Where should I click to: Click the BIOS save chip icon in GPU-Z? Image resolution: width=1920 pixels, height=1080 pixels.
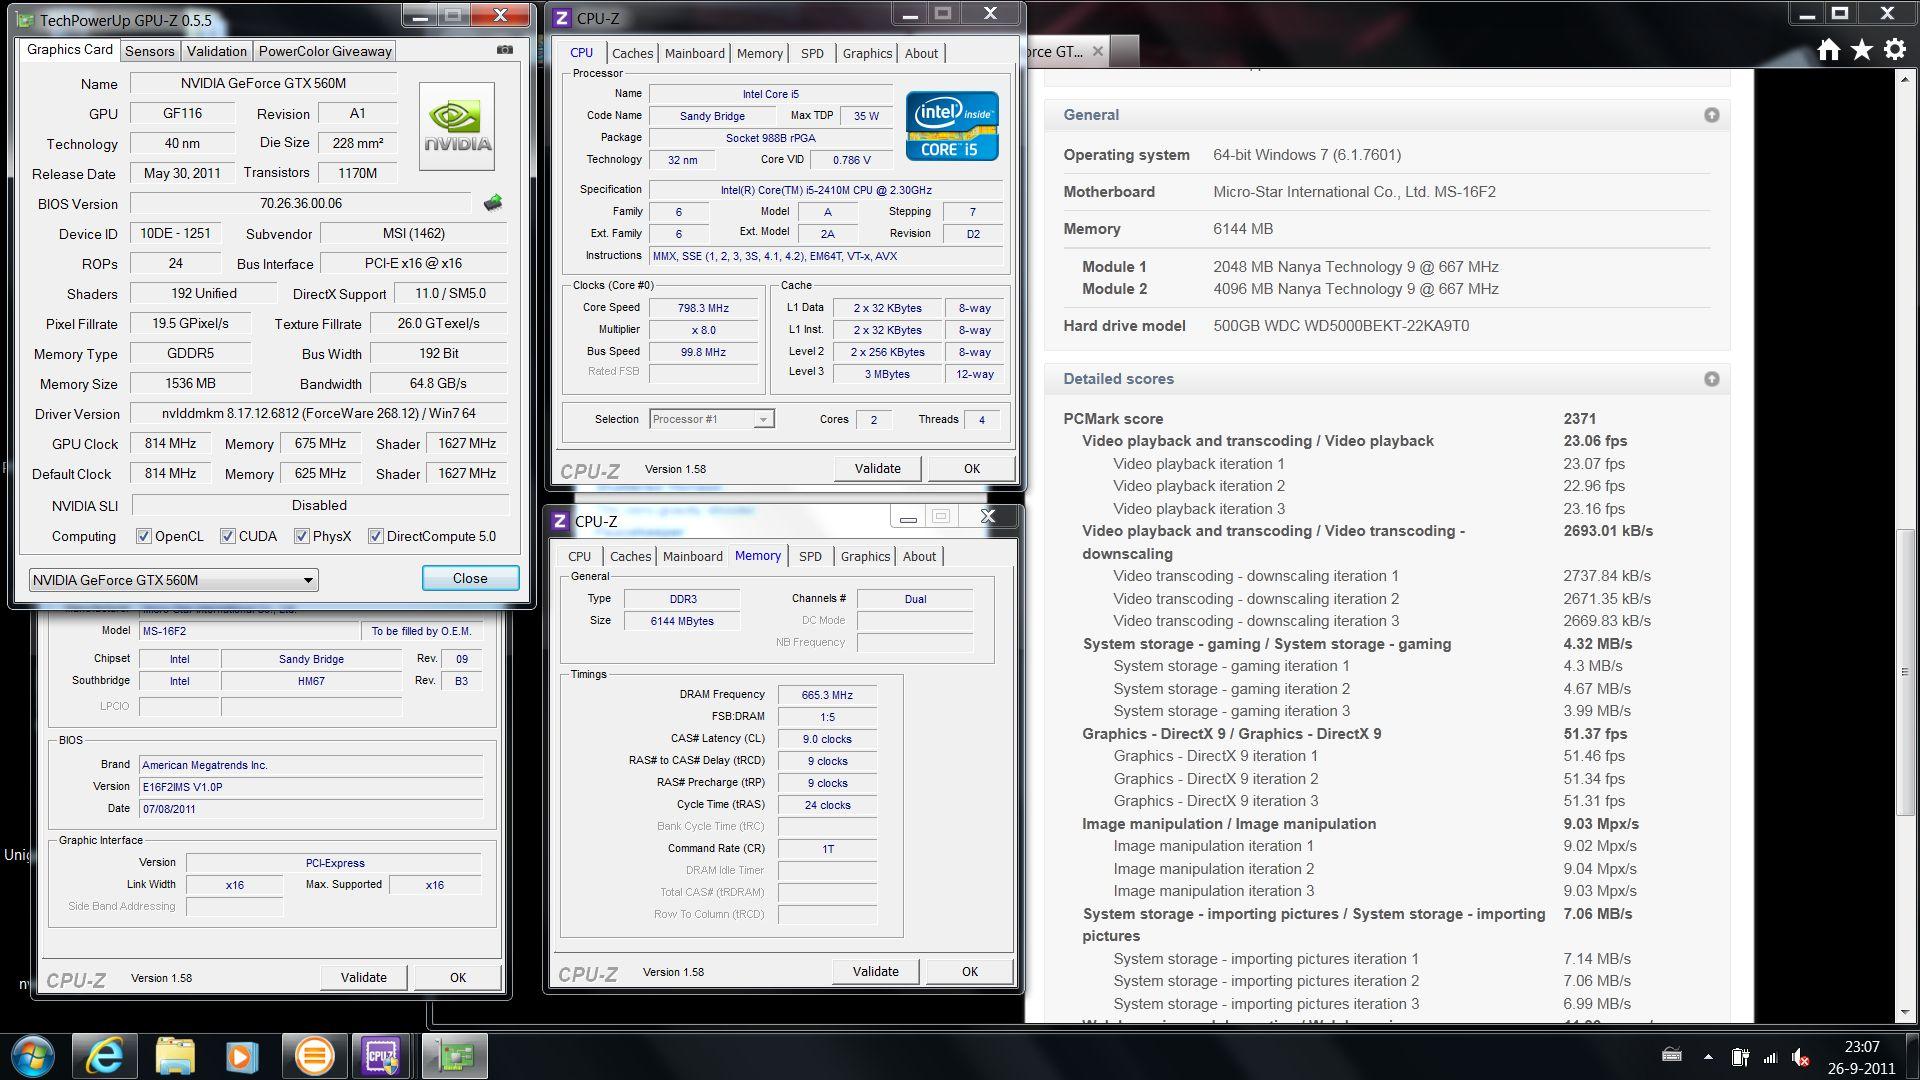pos(493,203)
